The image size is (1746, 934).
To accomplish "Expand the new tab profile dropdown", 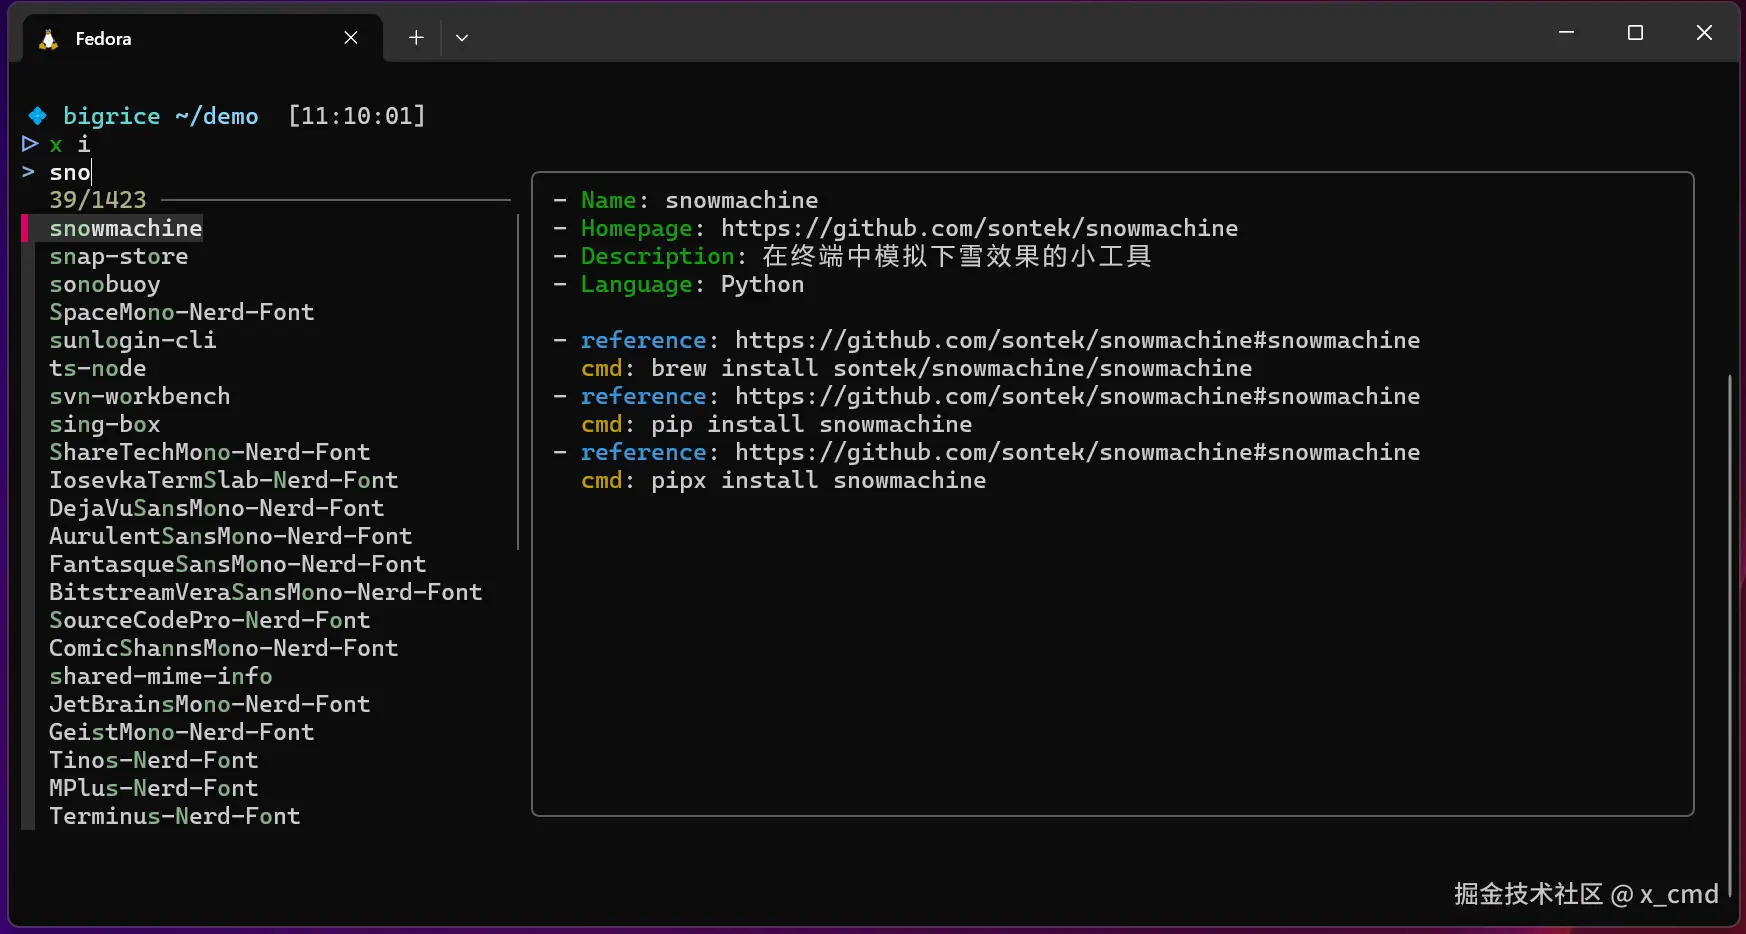I will 462,38.
